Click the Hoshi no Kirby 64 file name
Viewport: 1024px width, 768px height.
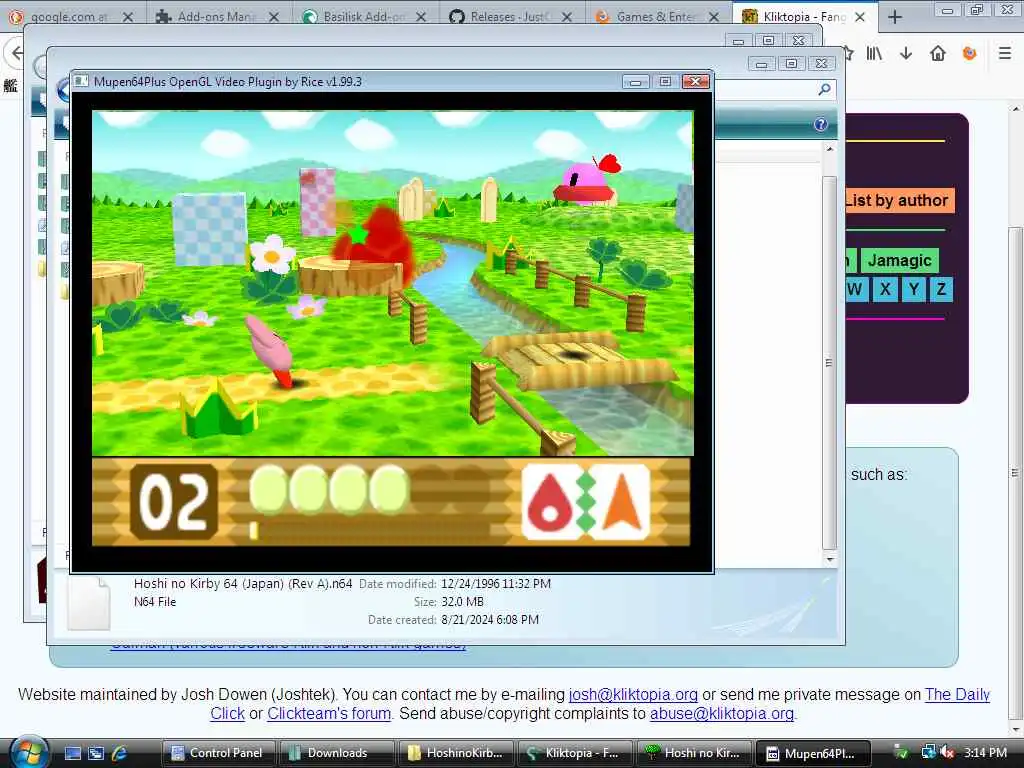pos(243,584)
